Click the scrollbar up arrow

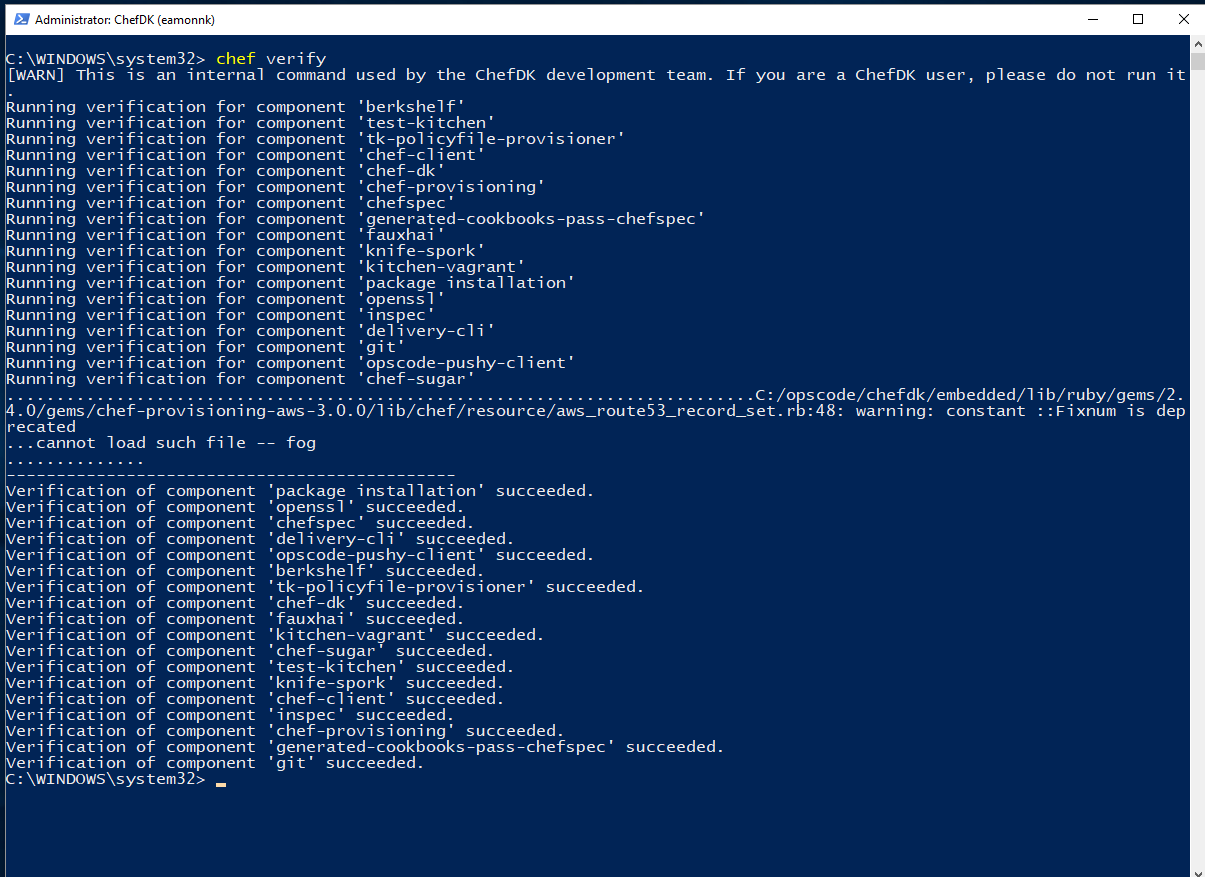pos(1197,42)
